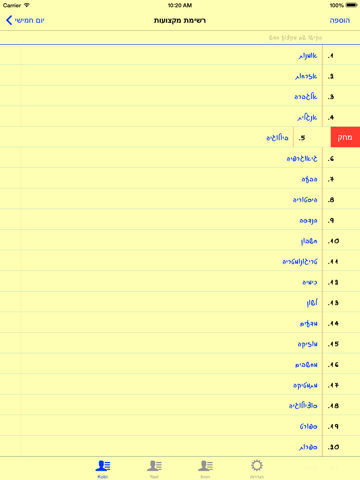Image resolution: width=360 pixels, height=480 pixels.
Task: Select subject row number 18
Action: pos(180,405)
